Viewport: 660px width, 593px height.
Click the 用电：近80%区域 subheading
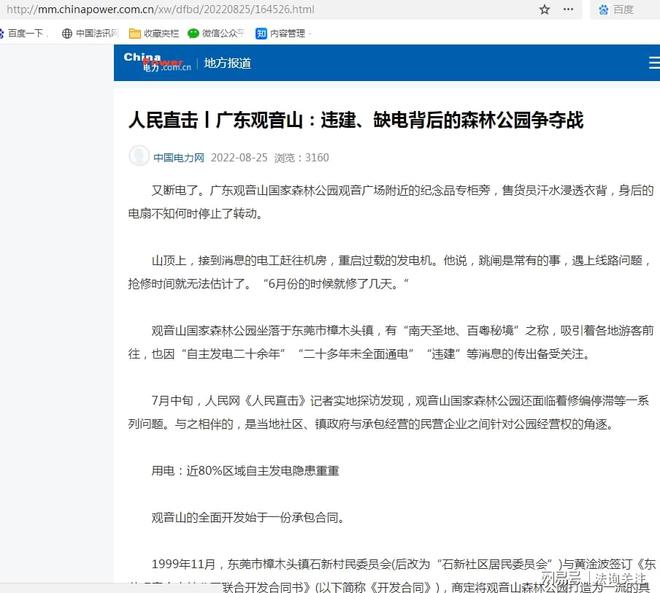coord(245,468)
